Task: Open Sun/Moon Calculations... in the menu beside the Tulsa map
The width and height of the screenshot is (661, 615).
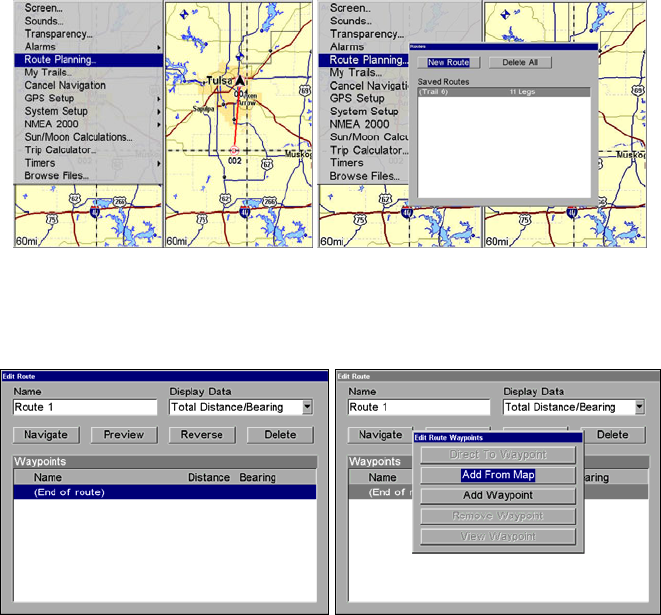Action: [78, 137]
